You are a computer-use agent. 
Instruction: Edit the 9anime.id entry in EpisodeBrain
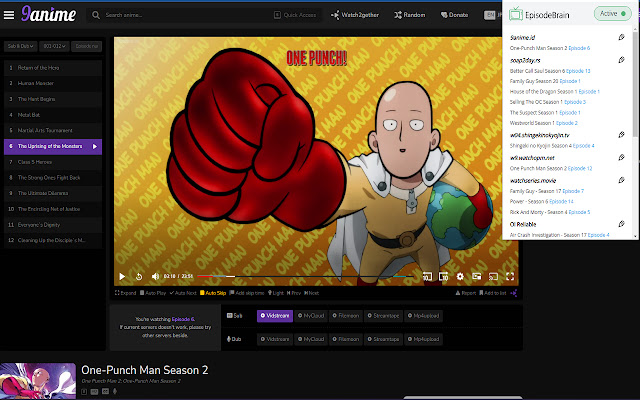tap(621, 37)
